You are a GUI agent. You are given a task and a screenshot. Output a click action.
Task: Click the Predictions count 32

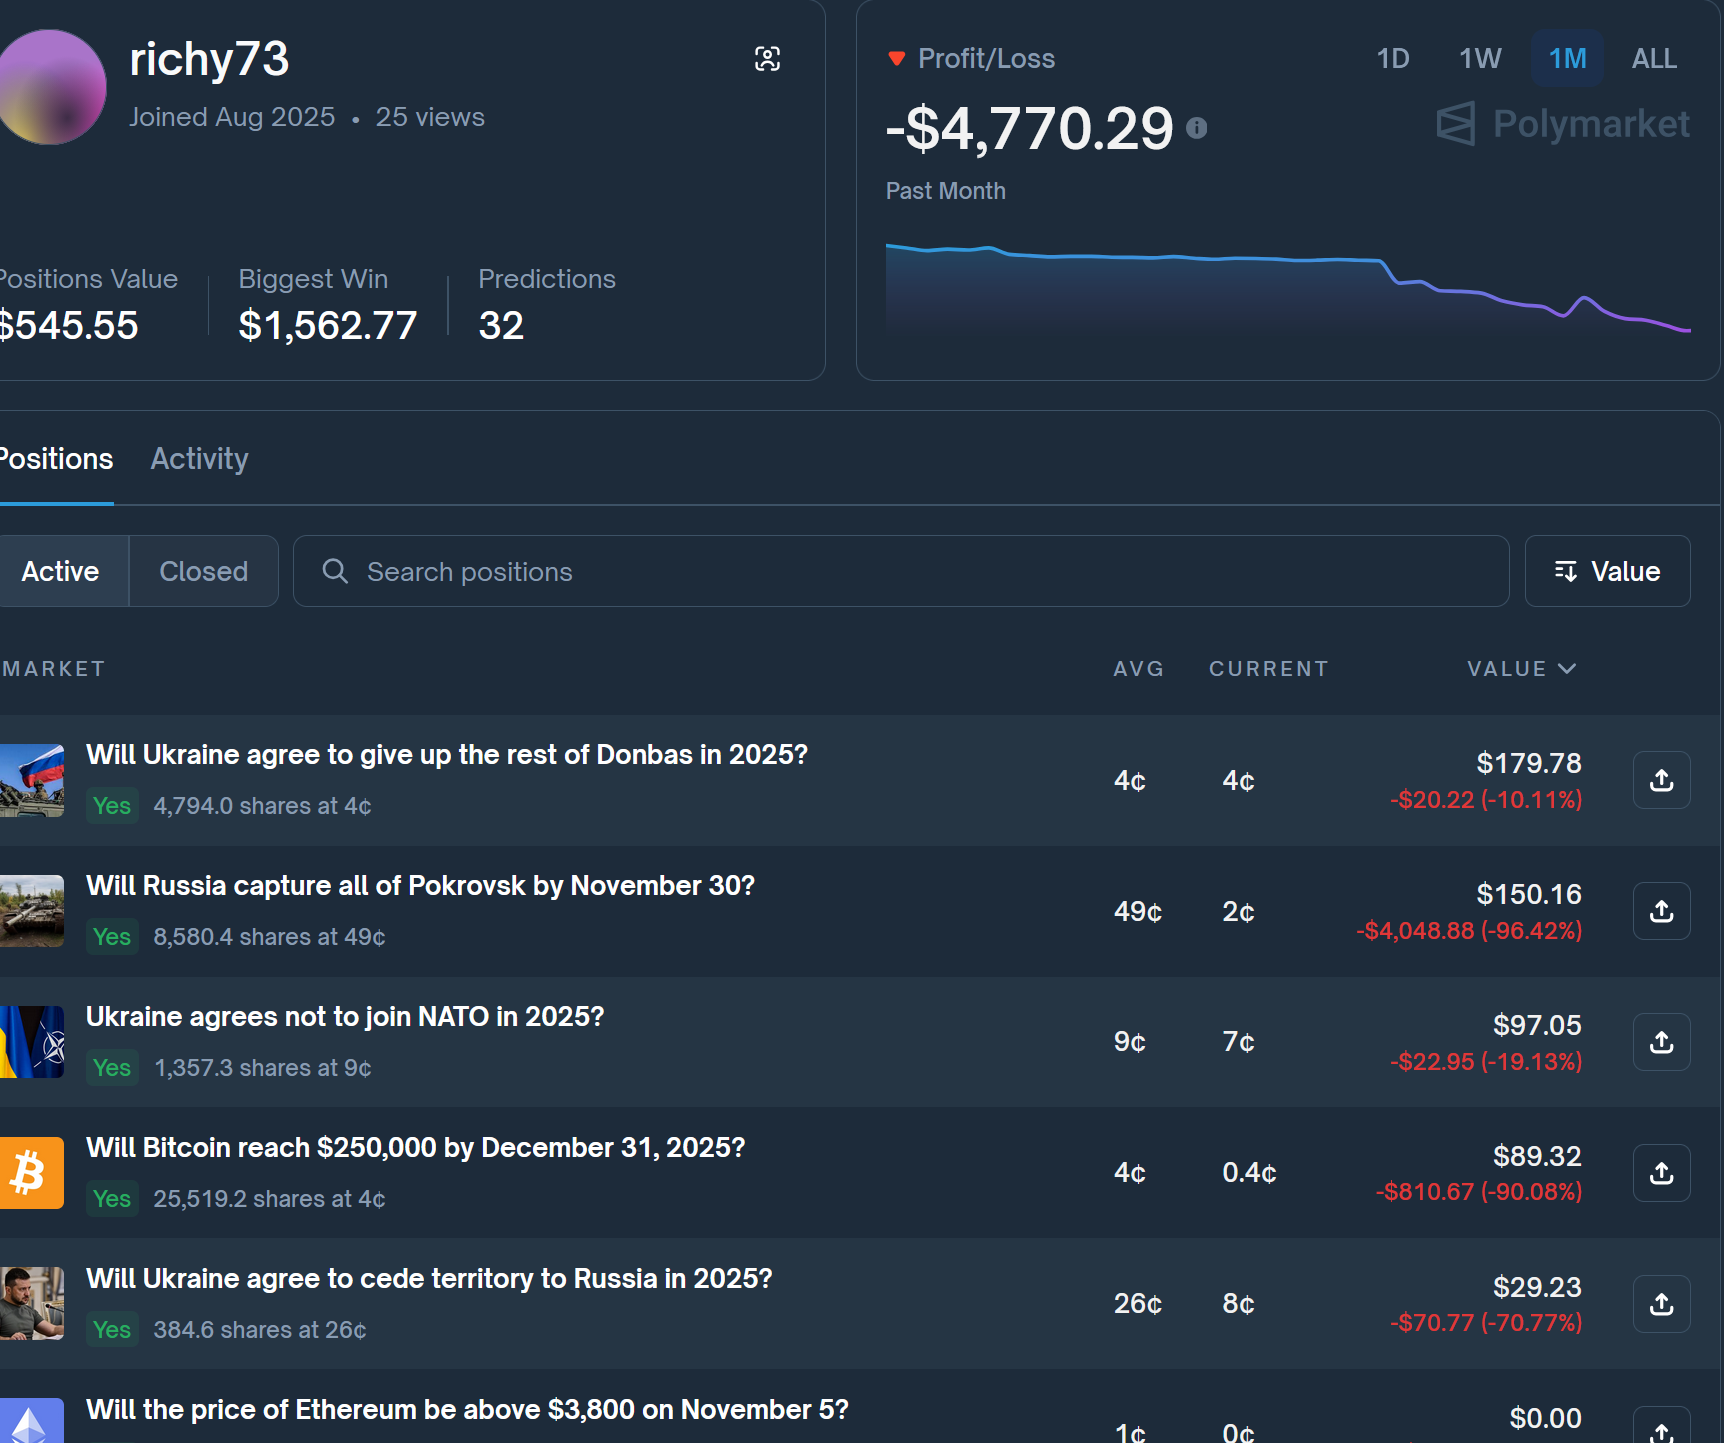coord(501,326)
